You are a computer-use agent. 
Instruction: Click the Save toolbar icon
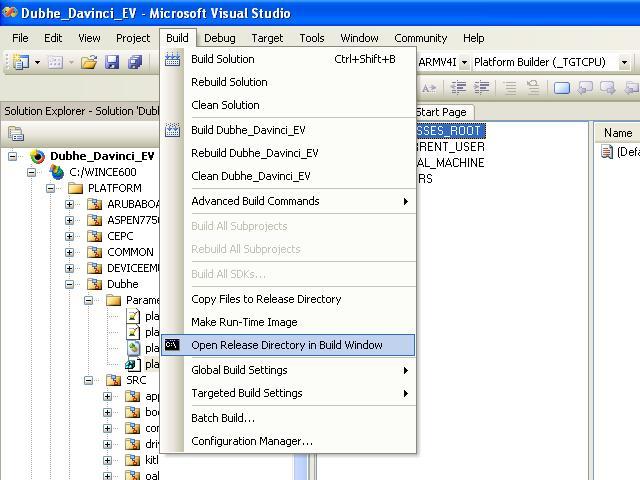coord(112,62)
